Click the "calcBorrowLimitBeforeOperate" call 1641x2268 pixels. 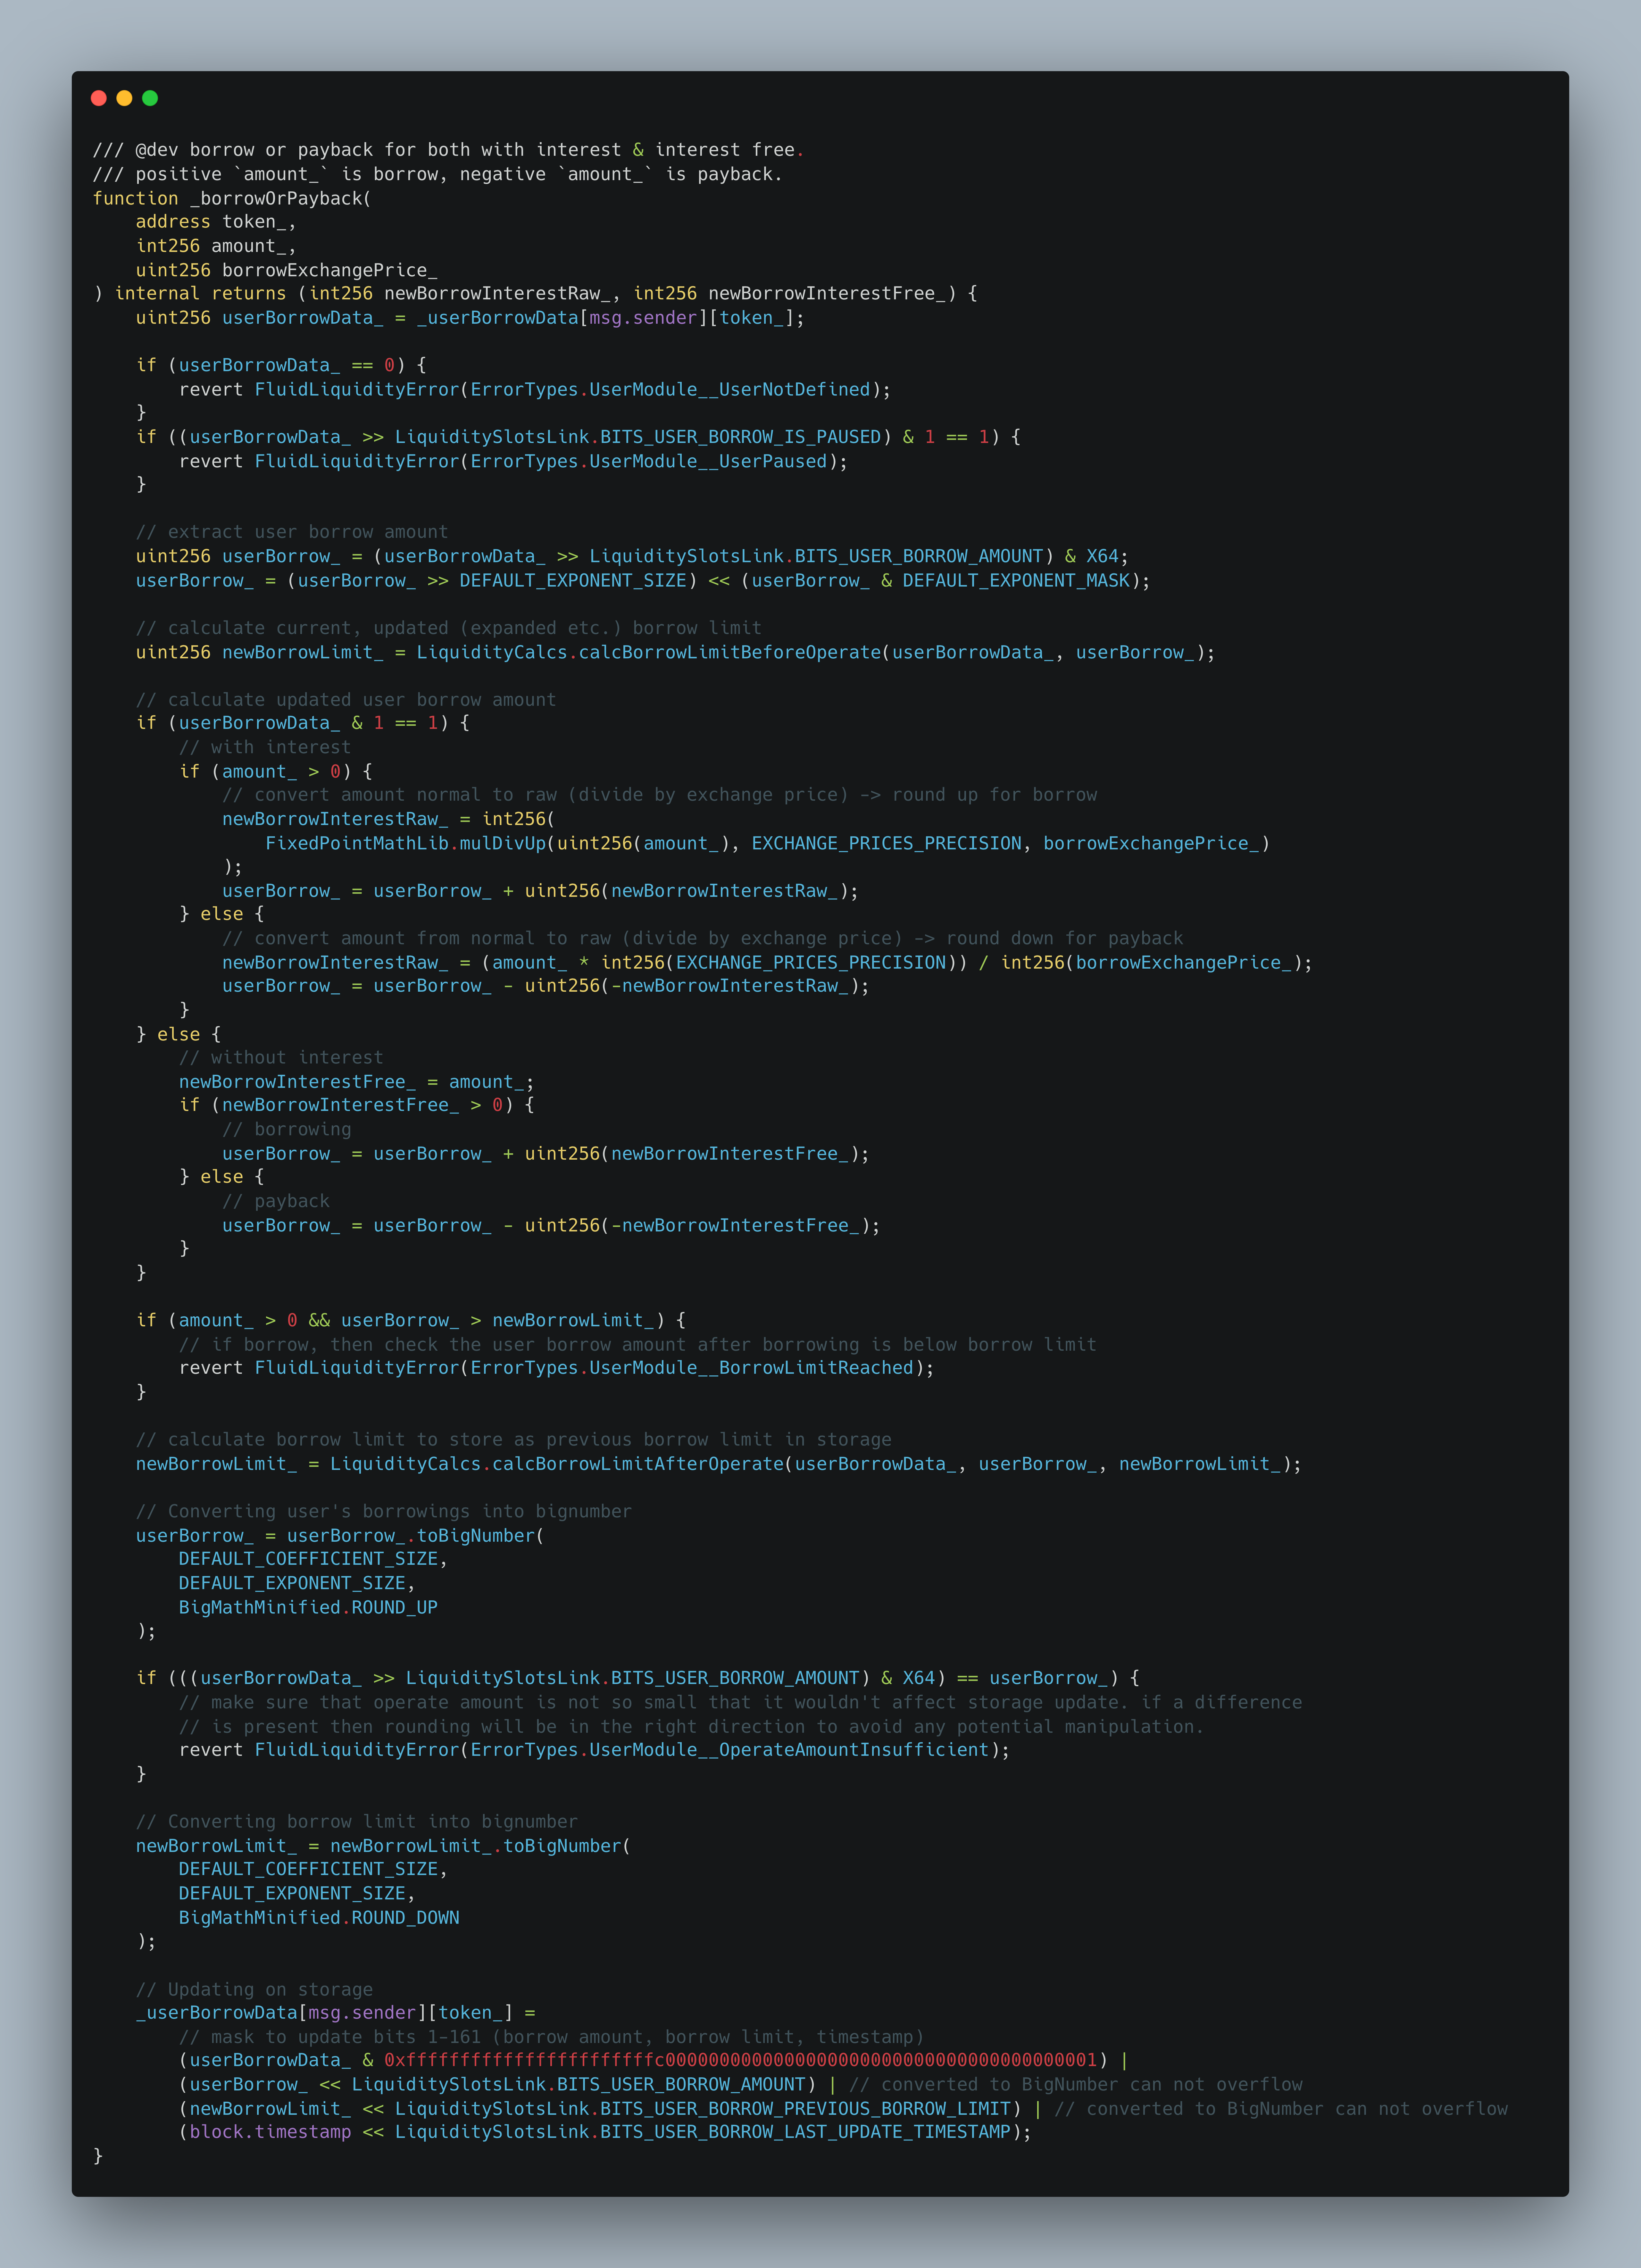[730, 652]
